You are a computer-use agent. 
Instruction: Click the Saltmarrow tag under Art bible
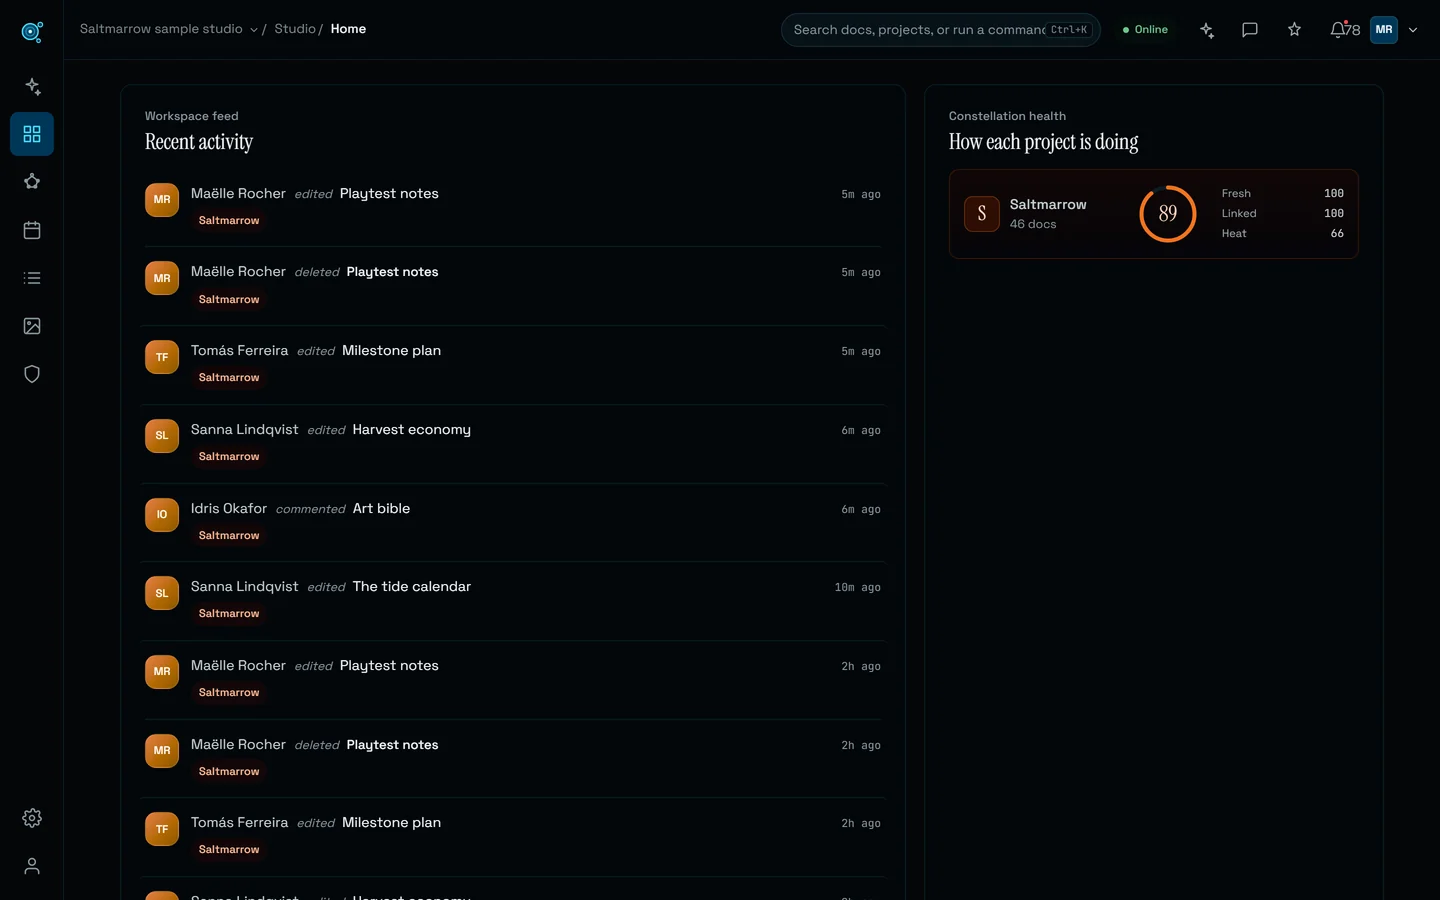coord(229,536)
